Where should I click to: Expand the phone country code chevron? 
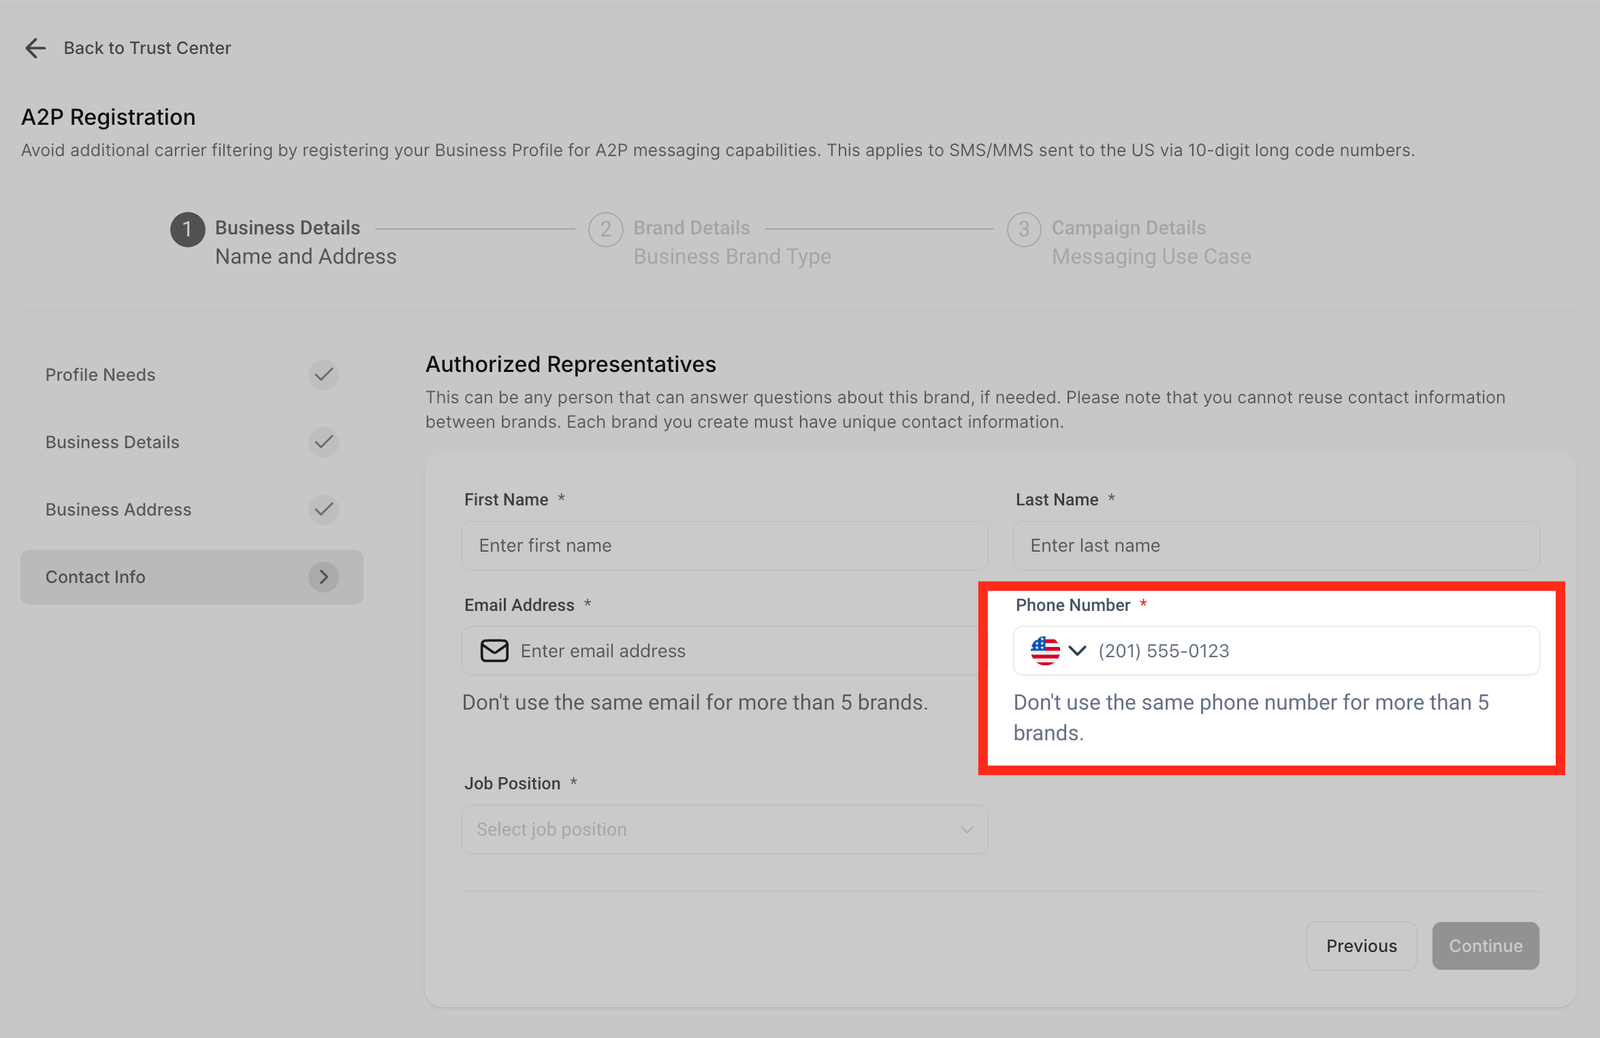tap(1077, 651)
